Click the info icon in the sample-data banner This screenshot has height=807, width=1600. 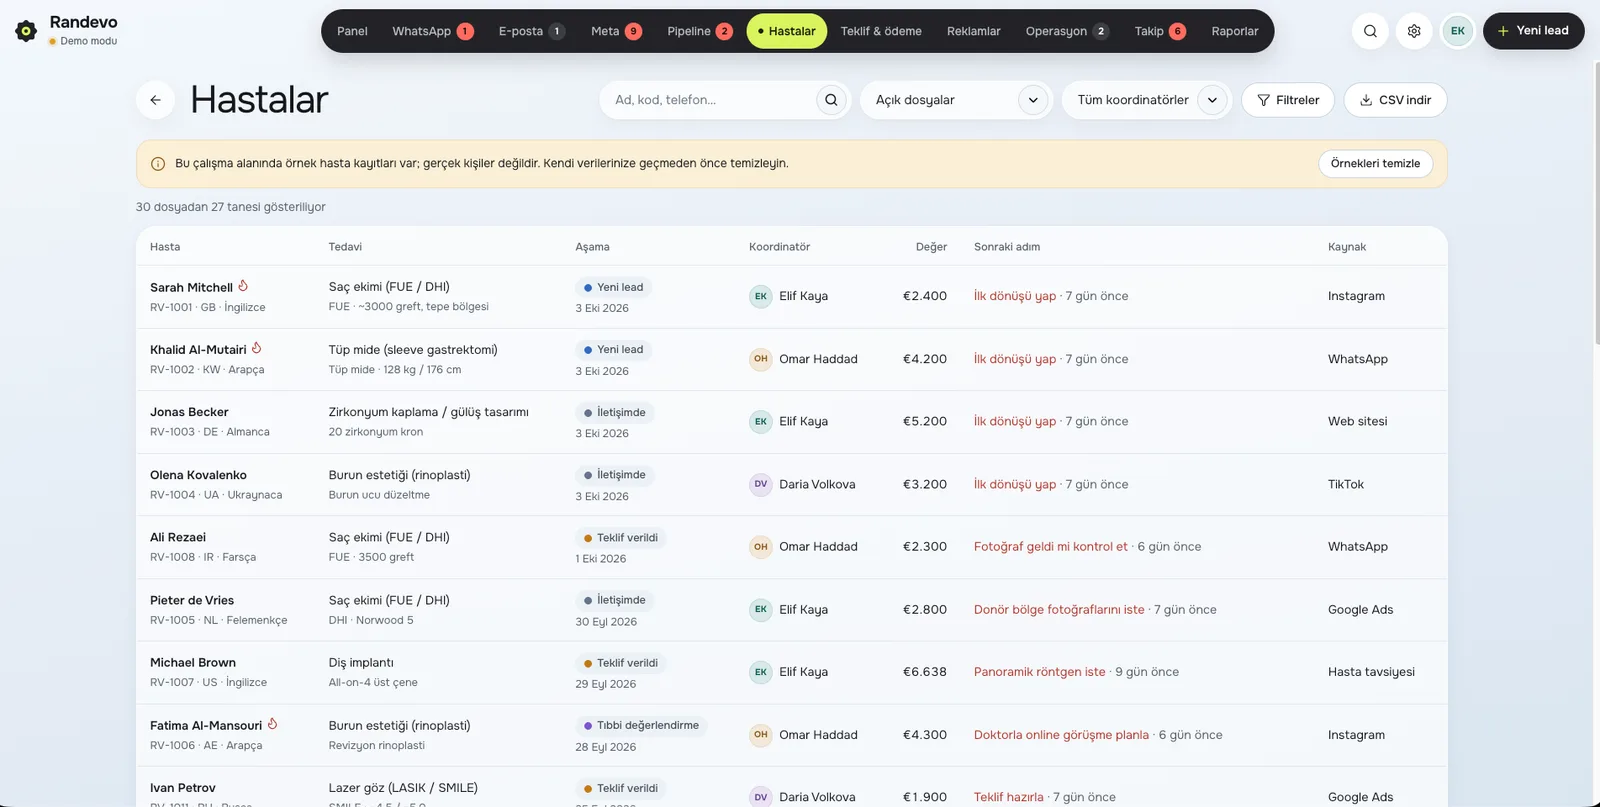tap(158, 164)
